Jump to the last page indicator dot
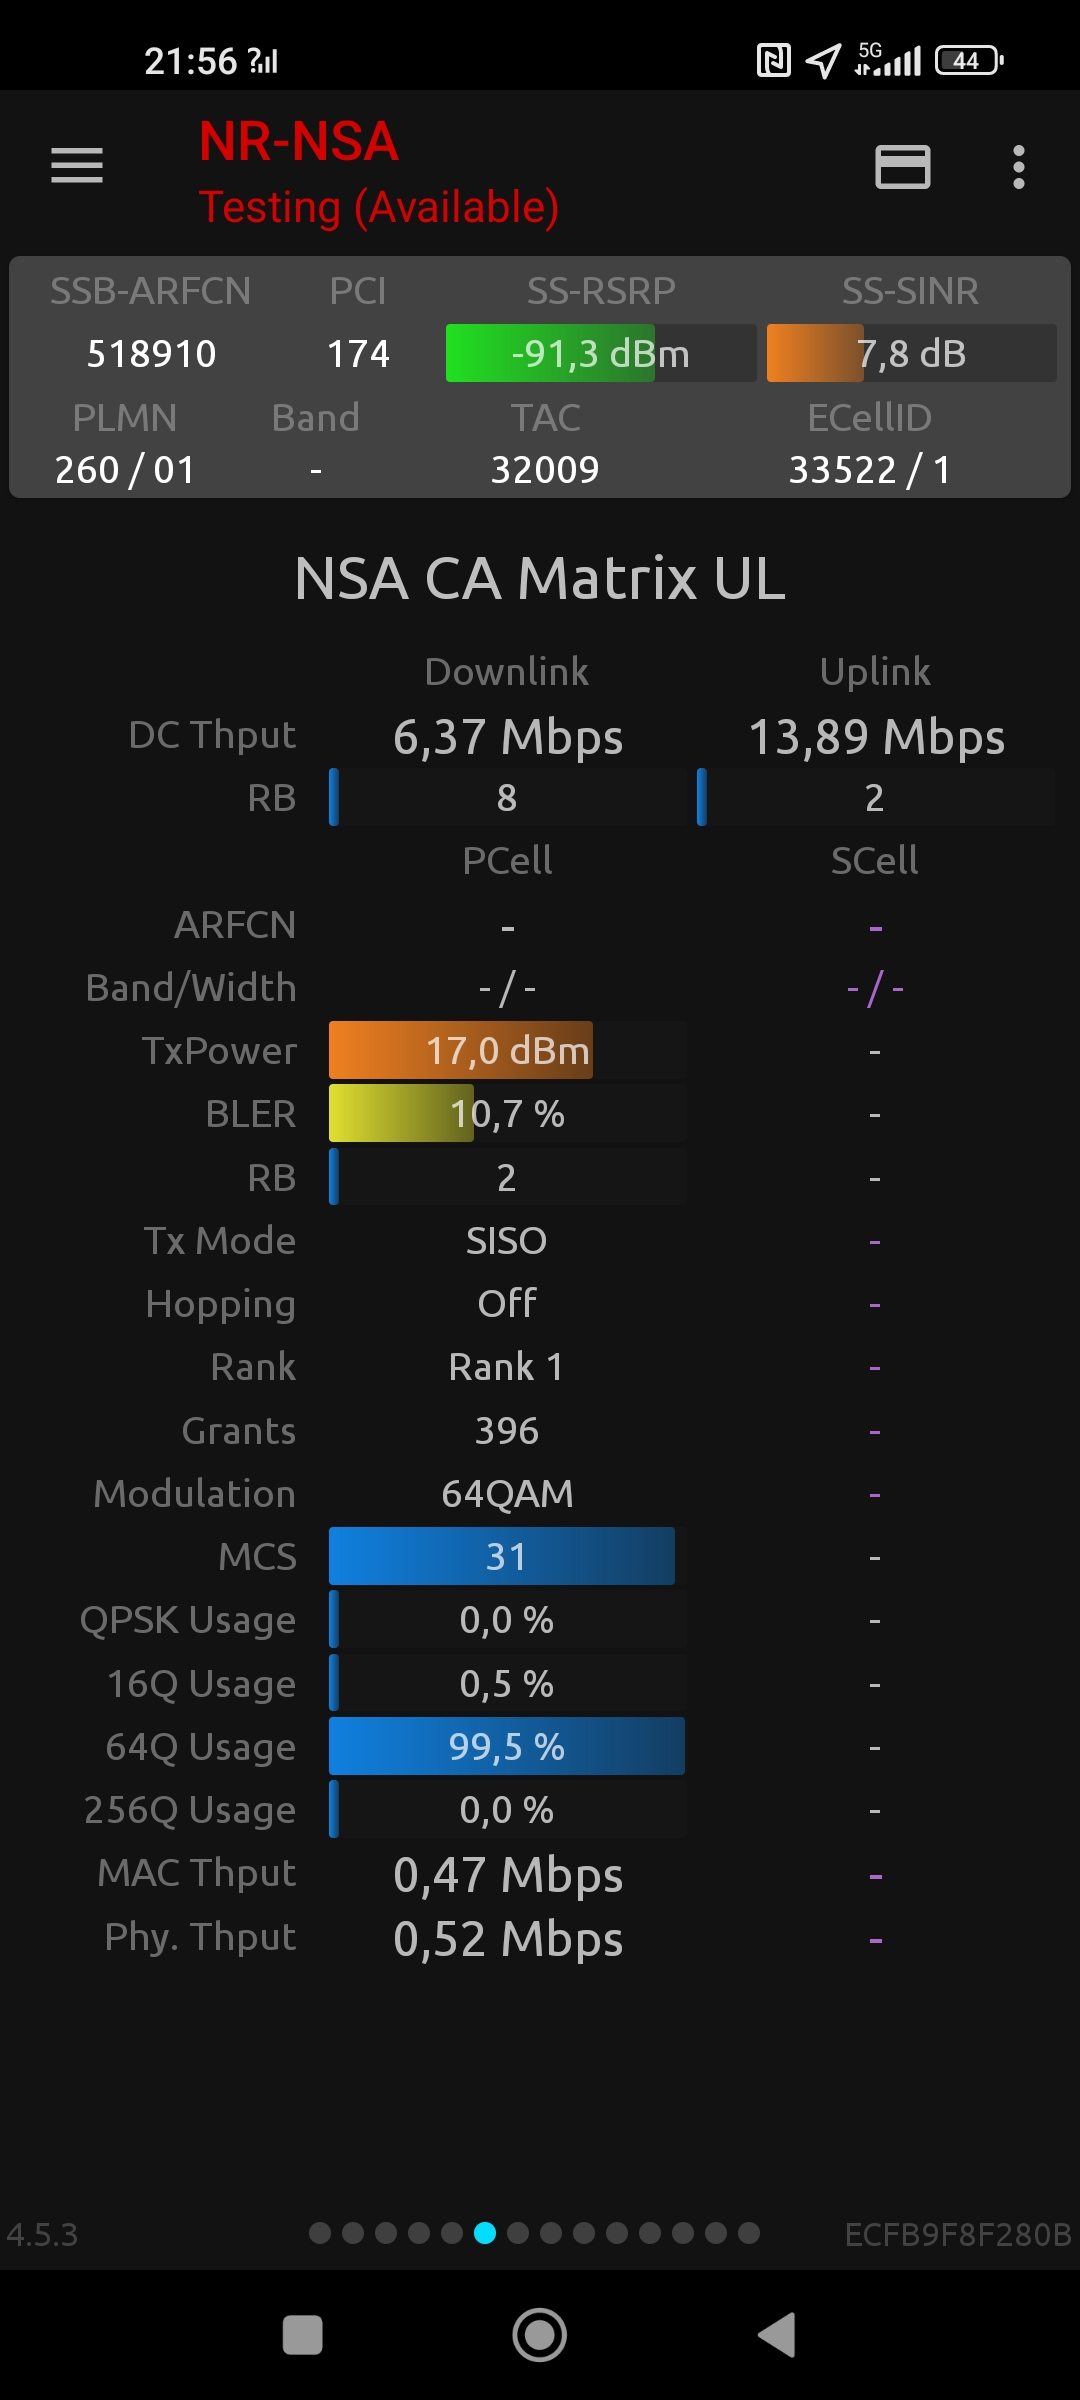 749,2233
